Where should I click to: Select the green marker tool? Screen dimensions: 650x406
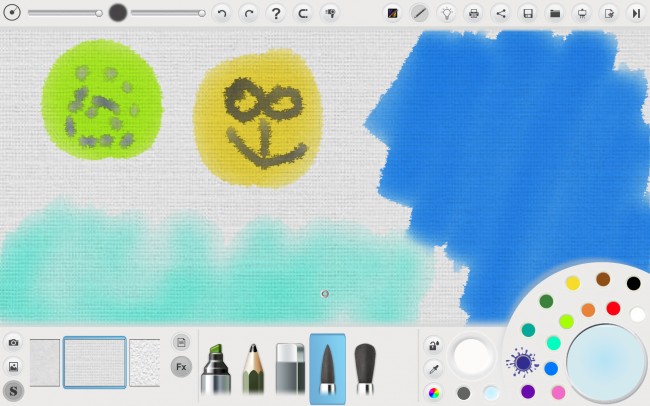point(216,369)
